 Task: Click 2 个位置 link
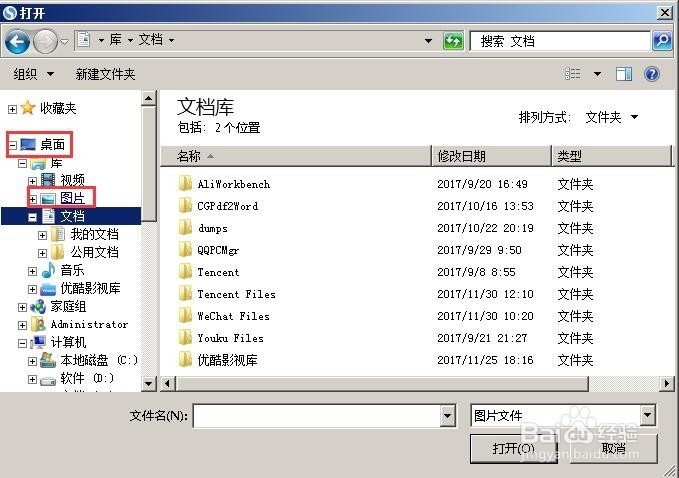[237, 128]
